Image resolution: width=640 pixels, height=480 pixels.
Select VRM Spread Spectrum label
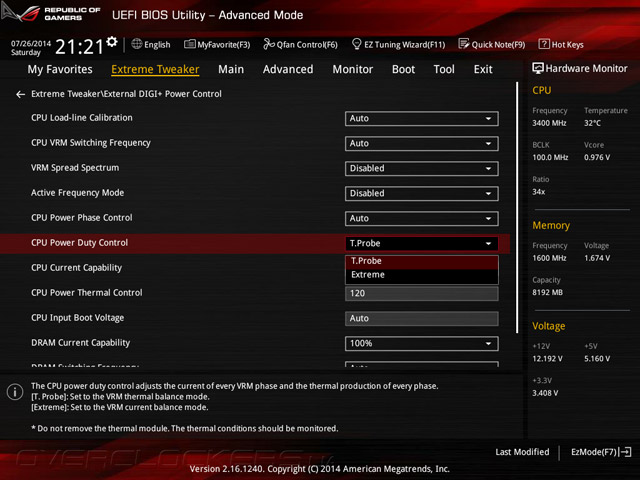tap(75, 168)
